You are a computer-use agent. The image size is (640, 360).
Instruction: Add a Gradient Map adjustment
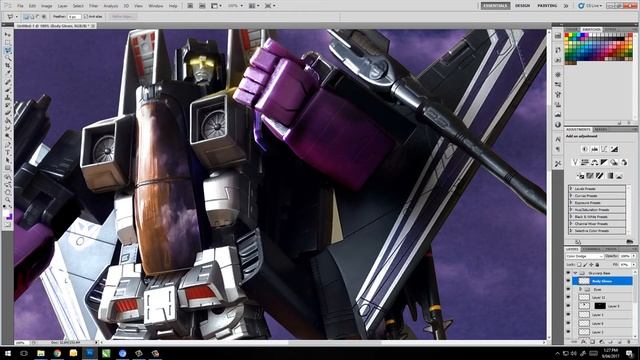[610, 176]
